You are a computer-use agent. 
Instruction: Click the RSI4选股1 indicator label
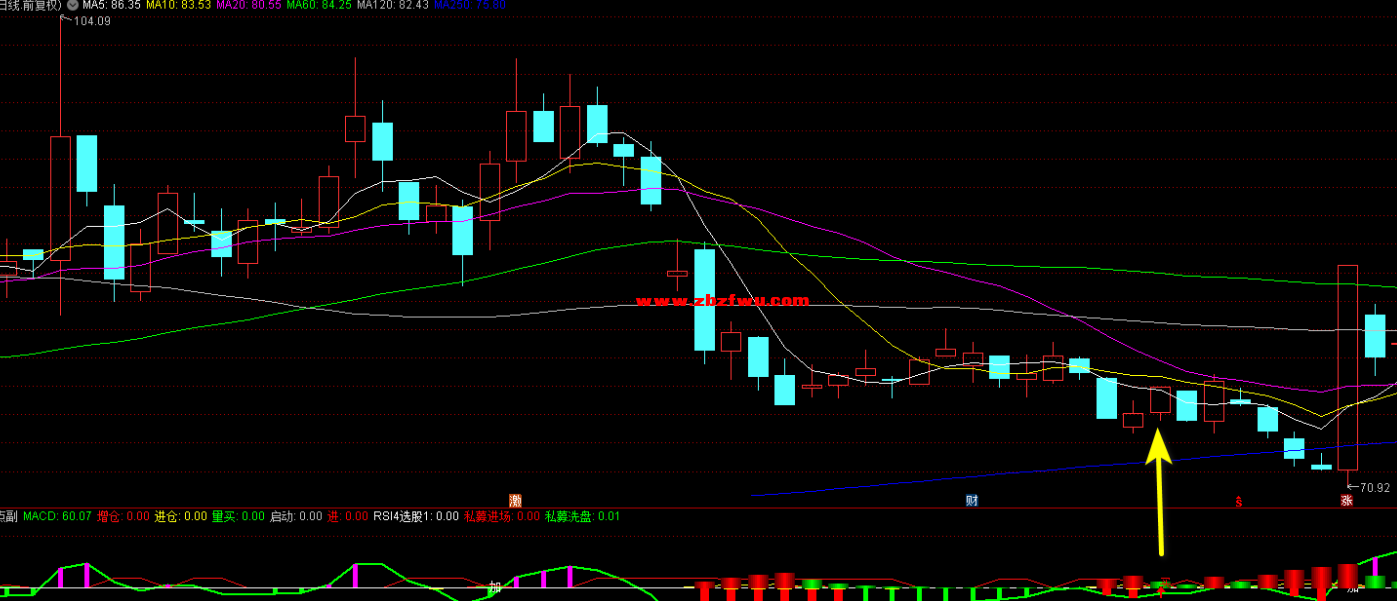[x=416, y=516]
